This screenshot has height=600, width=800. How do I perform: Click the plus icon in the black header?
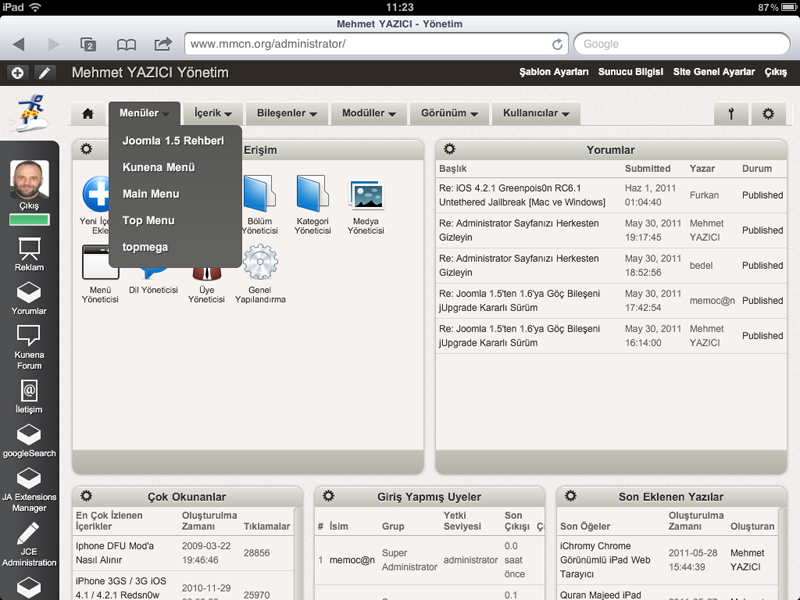click(17, 73)
